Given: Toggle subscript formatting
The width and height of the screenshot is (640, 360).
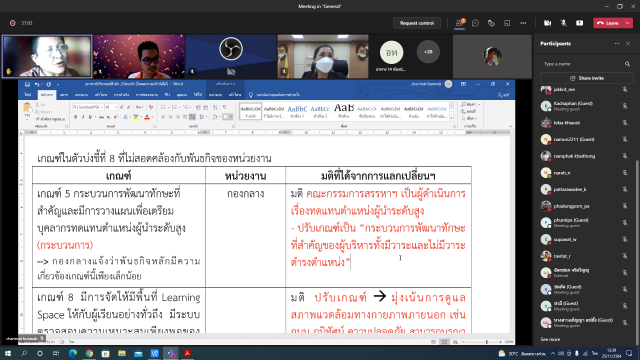Looking at the screenshot, I should click(x=109, y=117).
